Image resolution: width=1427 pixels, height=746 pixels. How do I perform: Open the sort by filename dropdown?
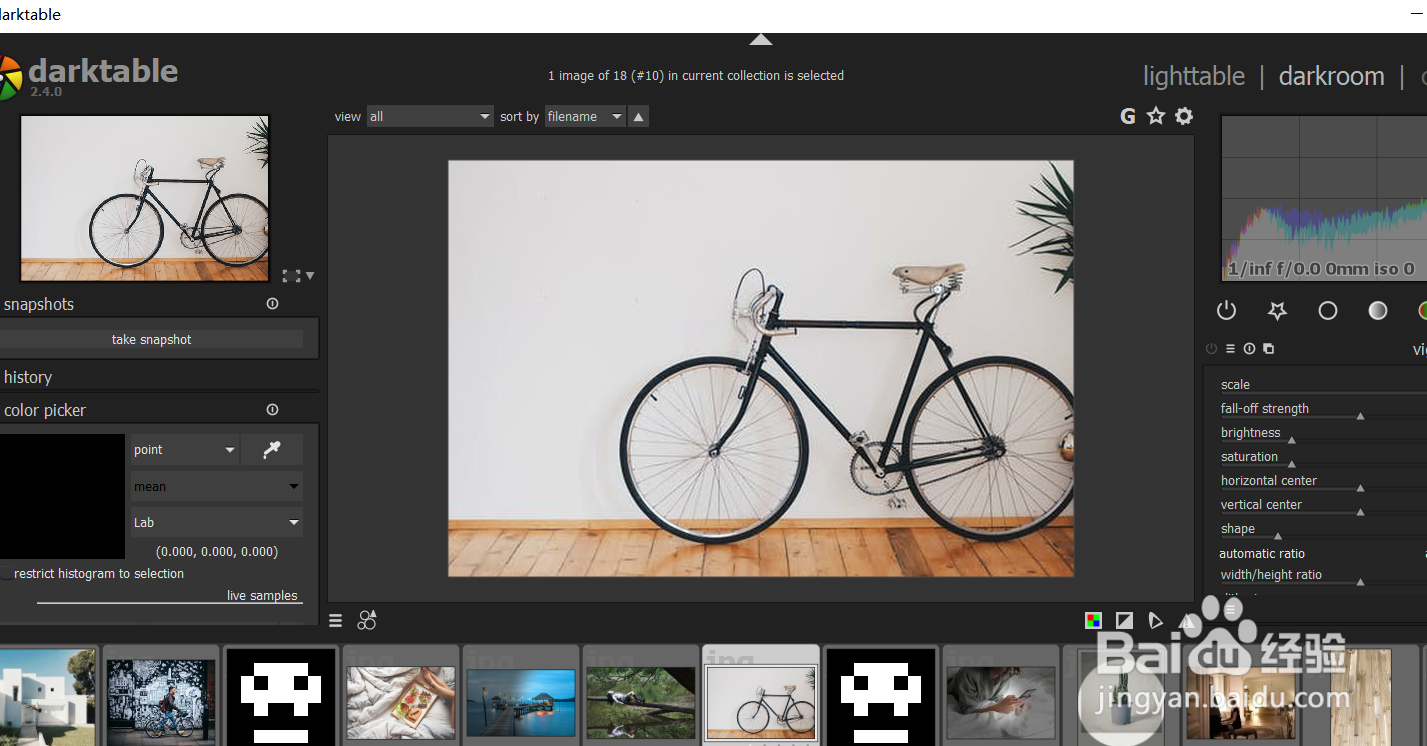tap(585, 117)
